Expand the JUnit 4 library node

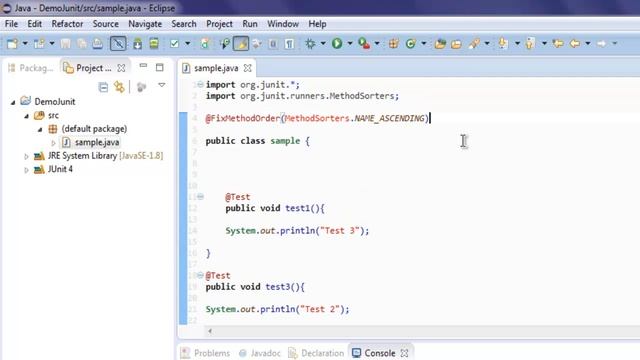click(26, 170)
